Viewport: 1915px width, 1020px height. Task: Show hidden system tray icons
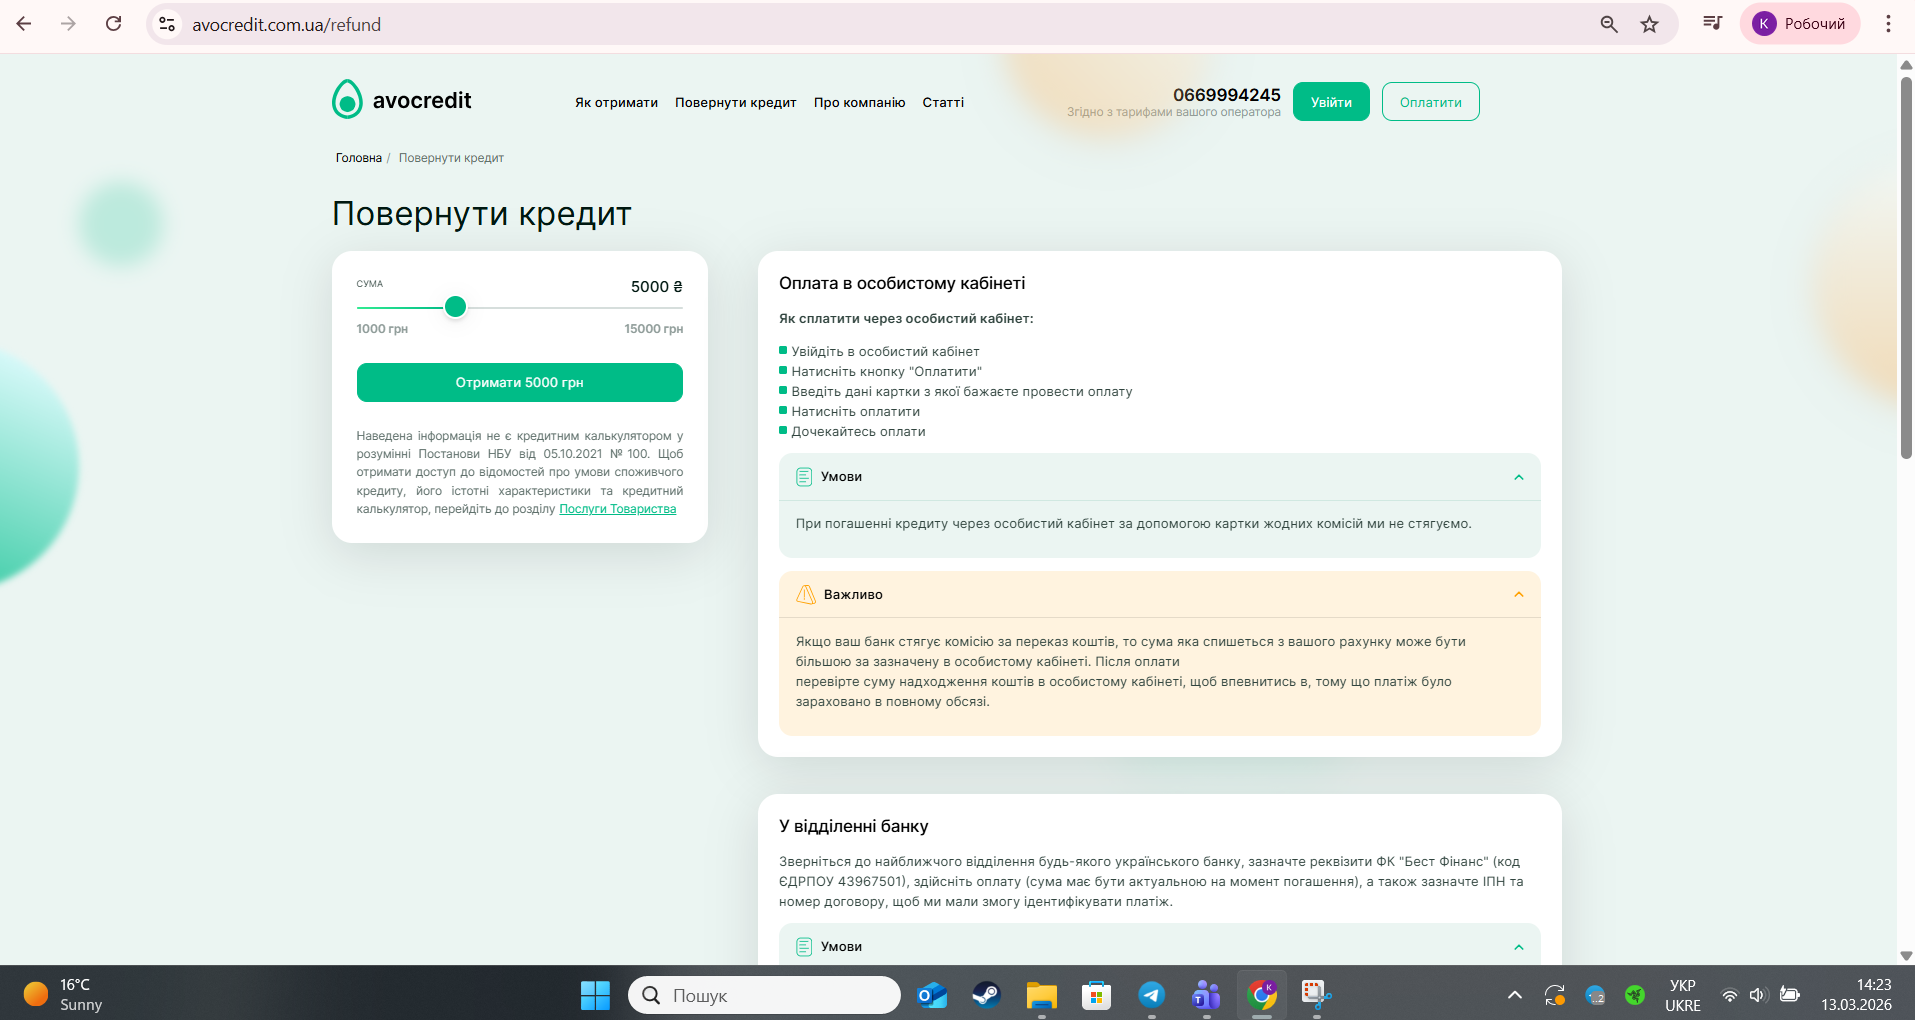1514,995
